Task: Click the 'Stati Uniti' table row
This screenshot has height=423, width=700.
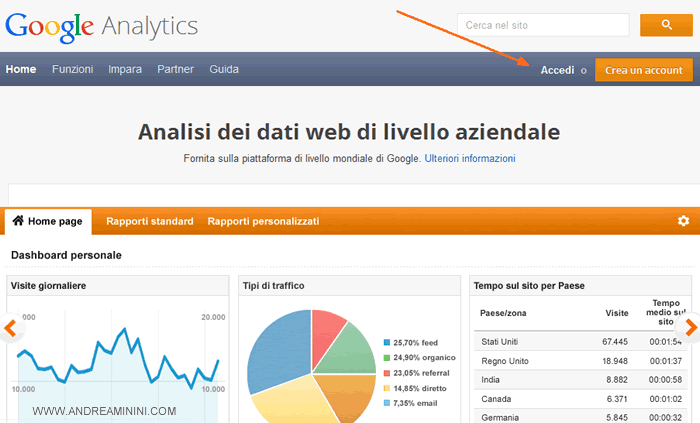Action: tap(580, 342)
